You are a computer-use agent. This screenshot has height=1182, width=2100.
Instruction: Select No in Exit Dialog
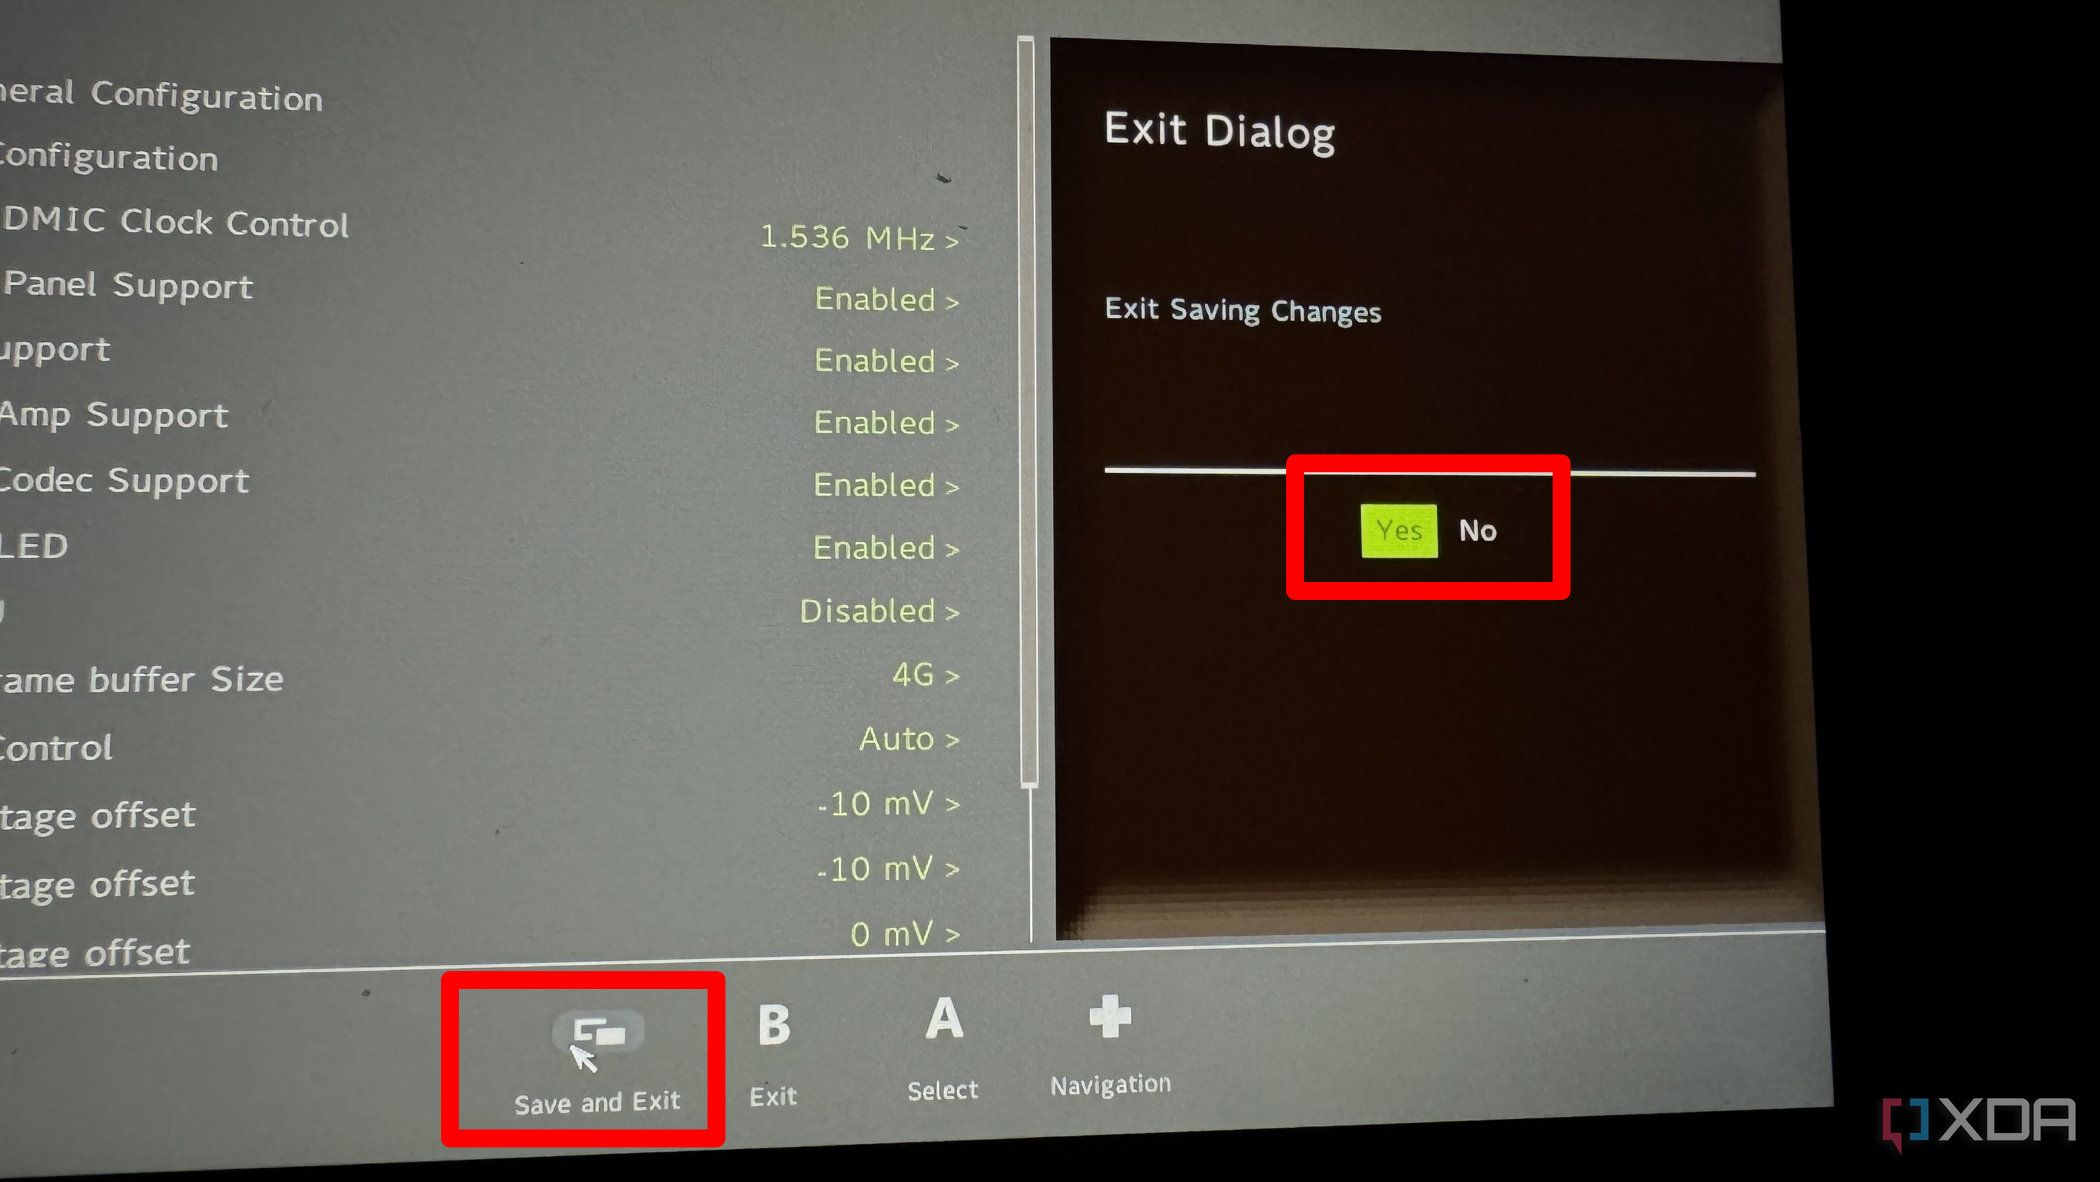(1478, 528)
